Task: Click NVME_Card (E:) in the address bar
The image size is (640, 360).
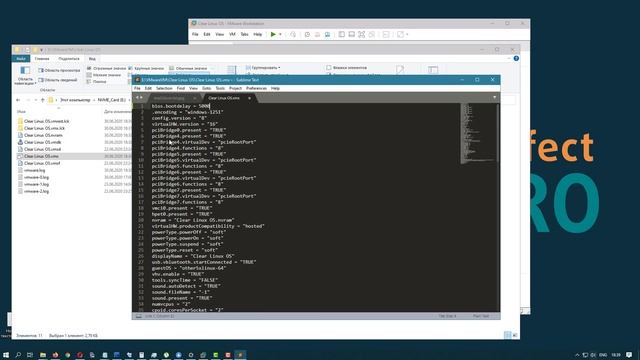Action: click(111, 100)
